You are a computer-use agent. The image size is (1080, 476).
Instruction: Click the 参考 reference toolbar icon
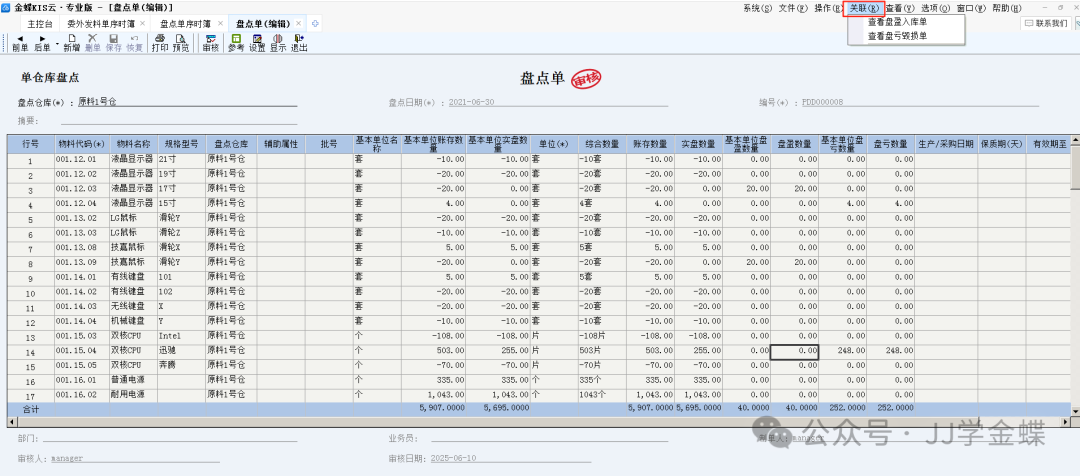coord(236,42)
